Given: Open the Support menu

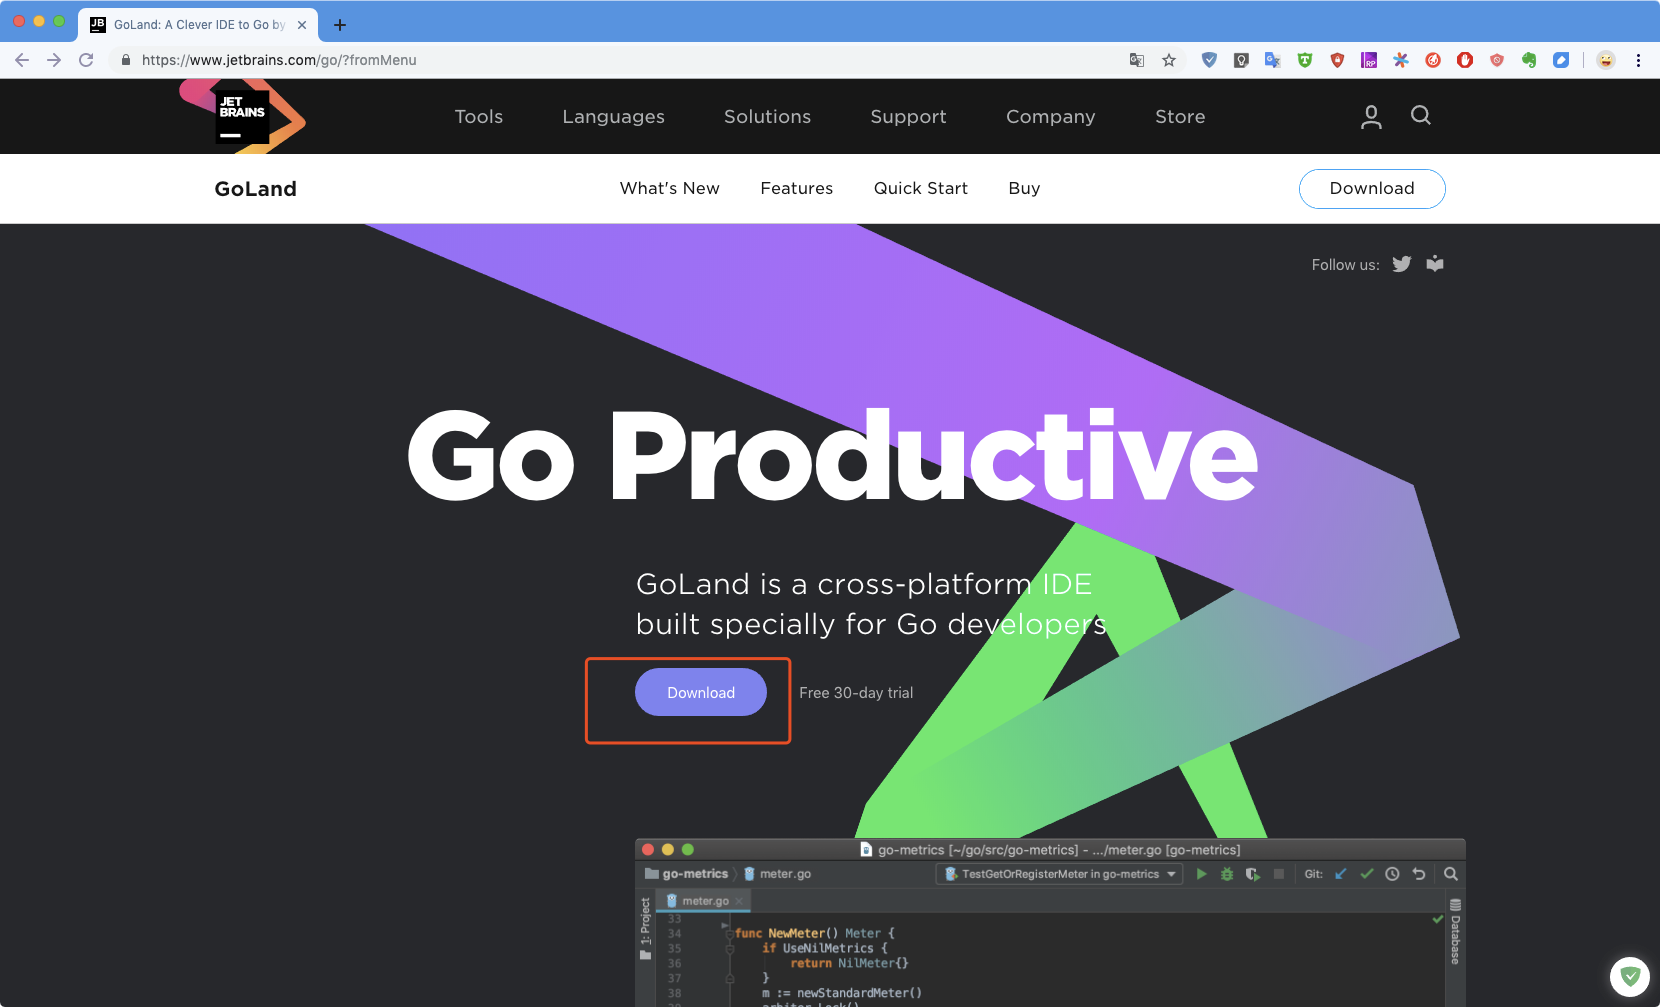Looking at the screenshot, I should coord(909,117).
